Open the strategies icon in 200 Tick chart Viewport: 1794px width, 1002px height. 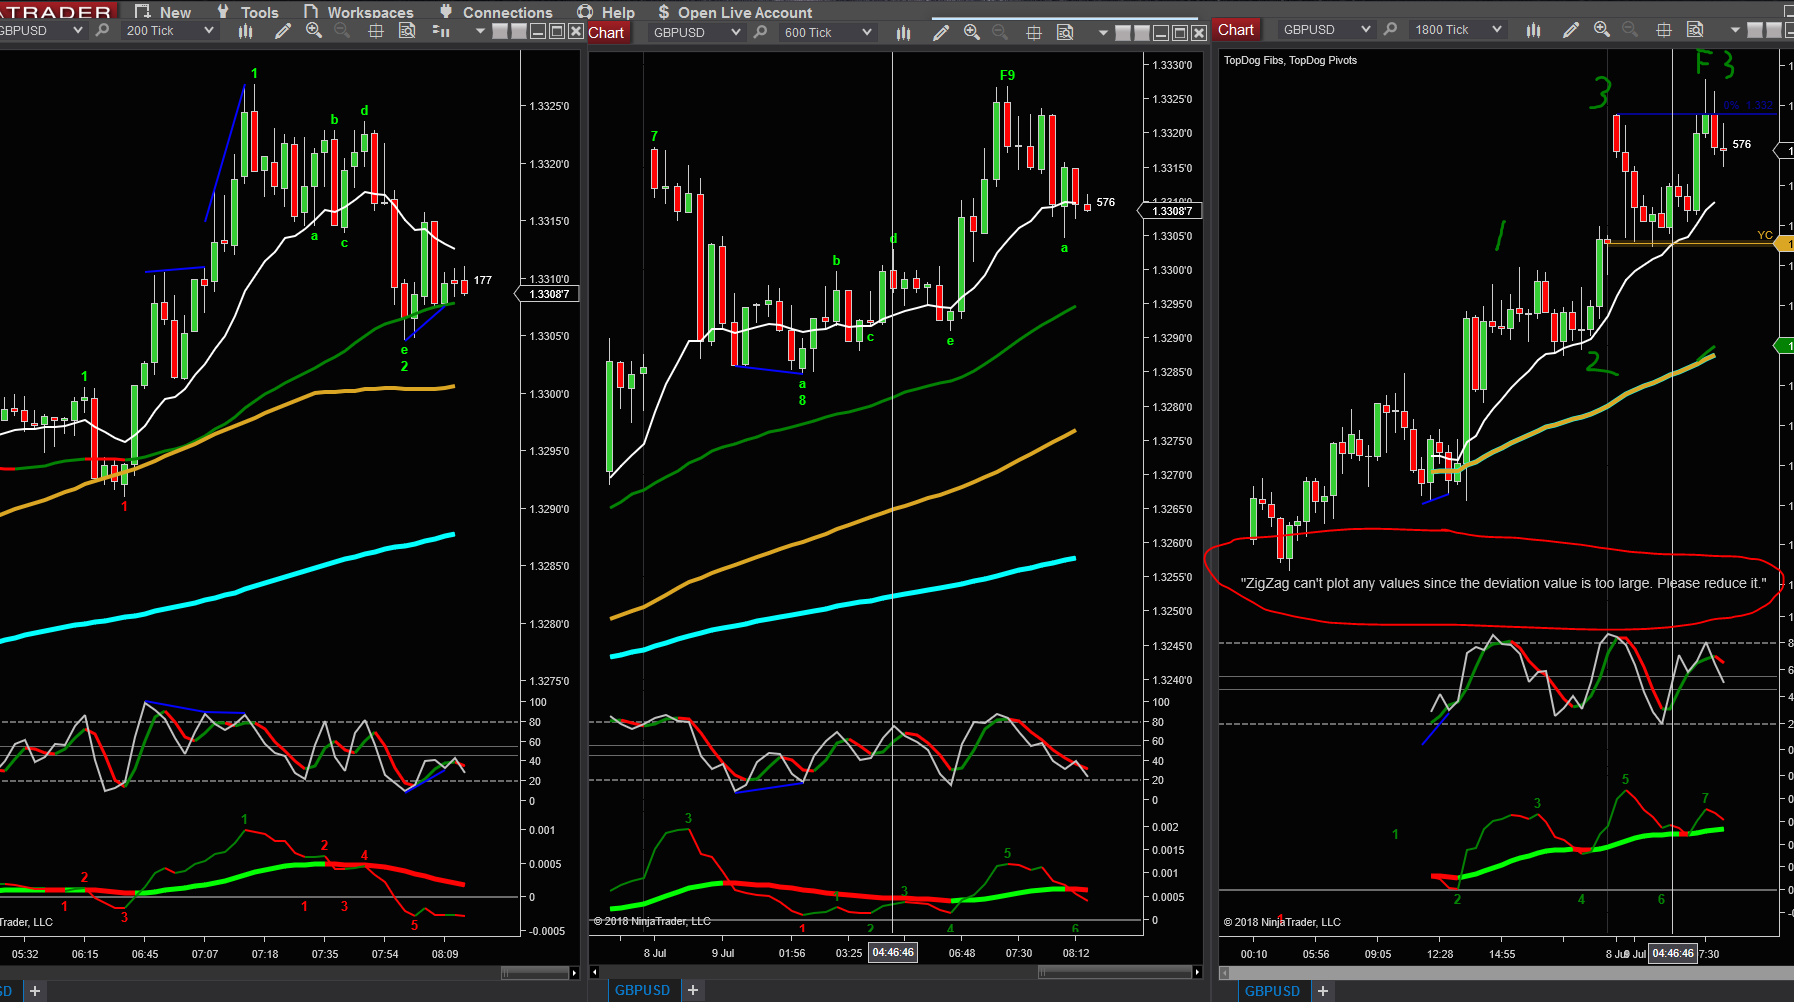click(x=441, y=31)
